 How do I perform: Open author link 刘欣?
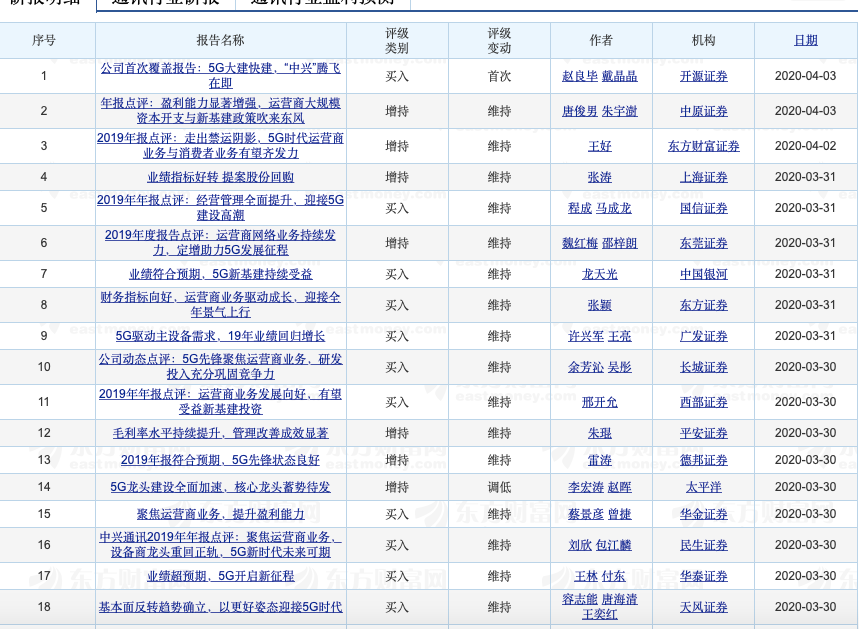coord(580,545)
